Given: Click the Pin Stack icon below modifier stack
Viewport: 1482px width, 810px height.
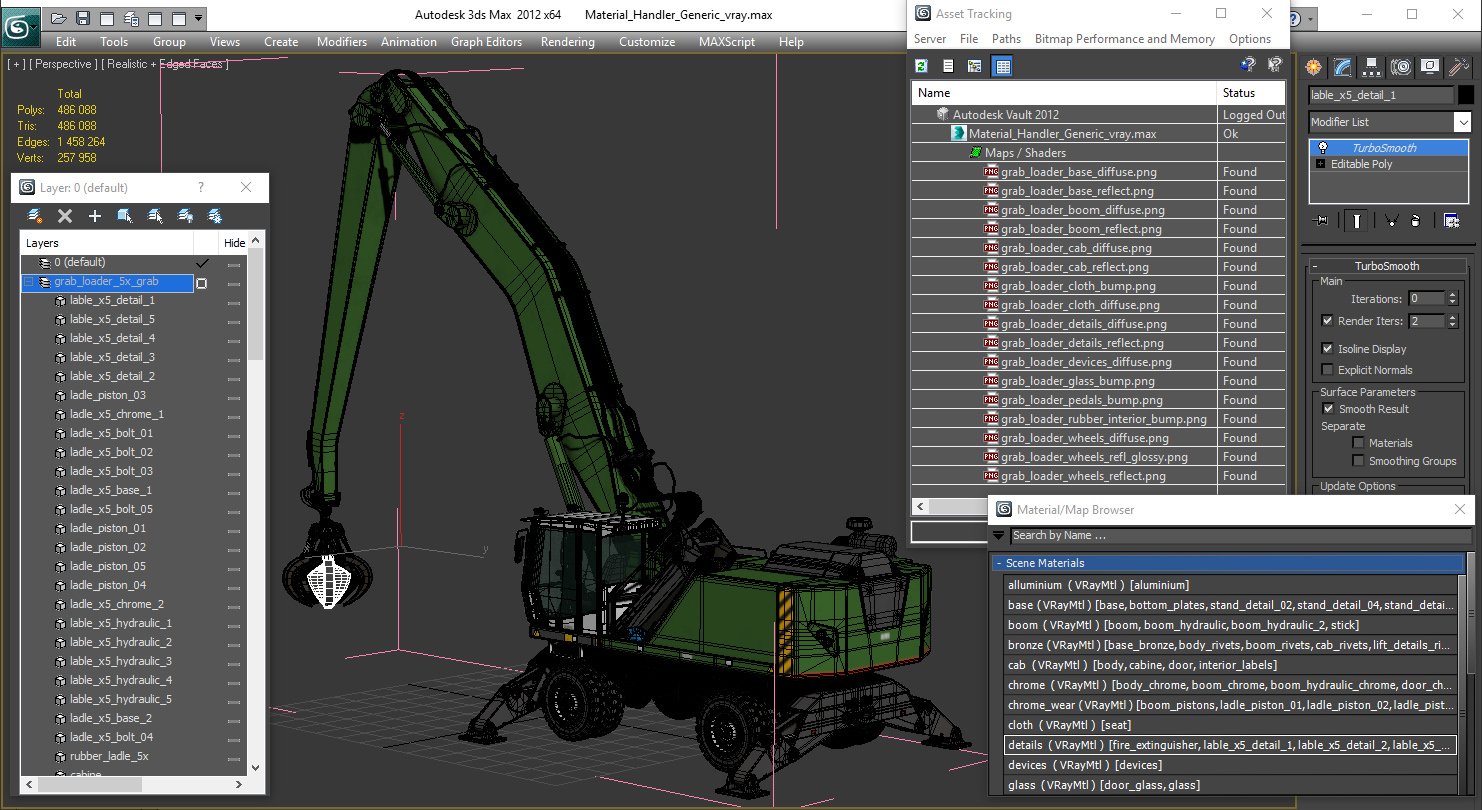Looking at the screenshot, I should click(x=1322, y=221).
